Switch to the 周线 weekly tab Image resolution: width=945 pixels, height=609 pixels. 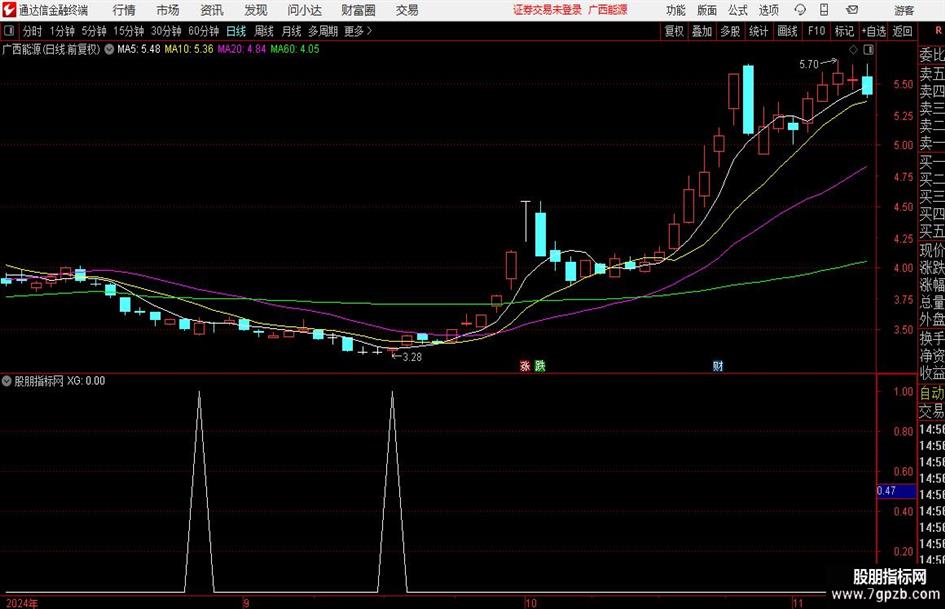tap(264, 31)
